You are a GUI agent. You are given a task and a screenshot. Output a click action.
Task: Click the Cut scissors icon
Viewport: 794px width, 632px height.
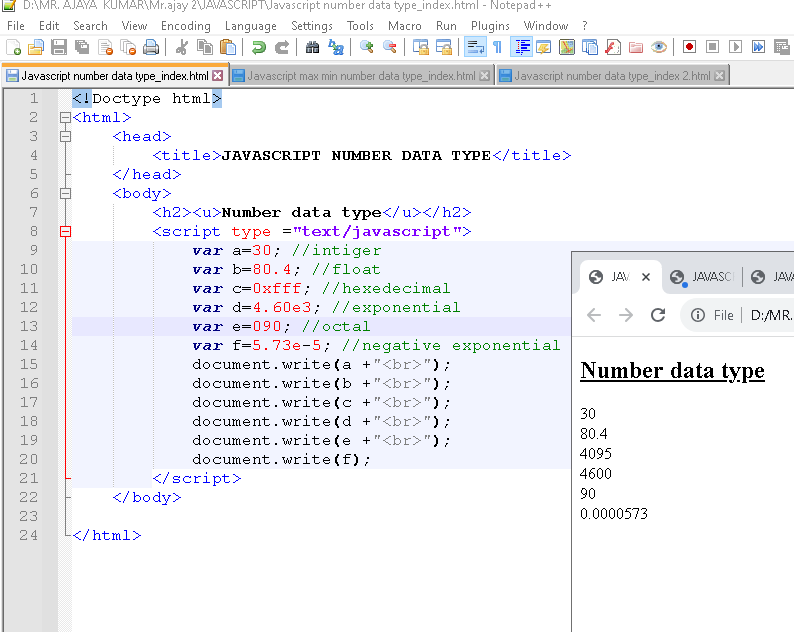click(182, 47)
